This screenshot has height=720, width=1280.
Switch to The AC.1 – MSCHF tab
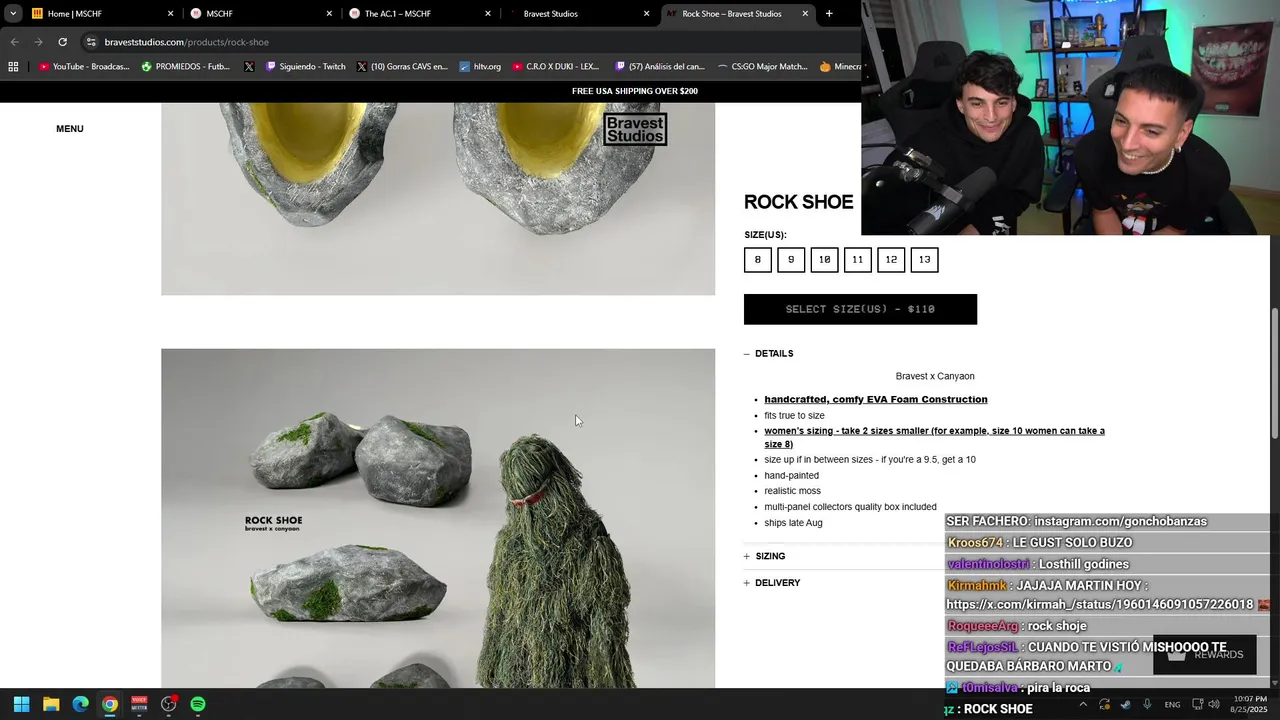421,14
